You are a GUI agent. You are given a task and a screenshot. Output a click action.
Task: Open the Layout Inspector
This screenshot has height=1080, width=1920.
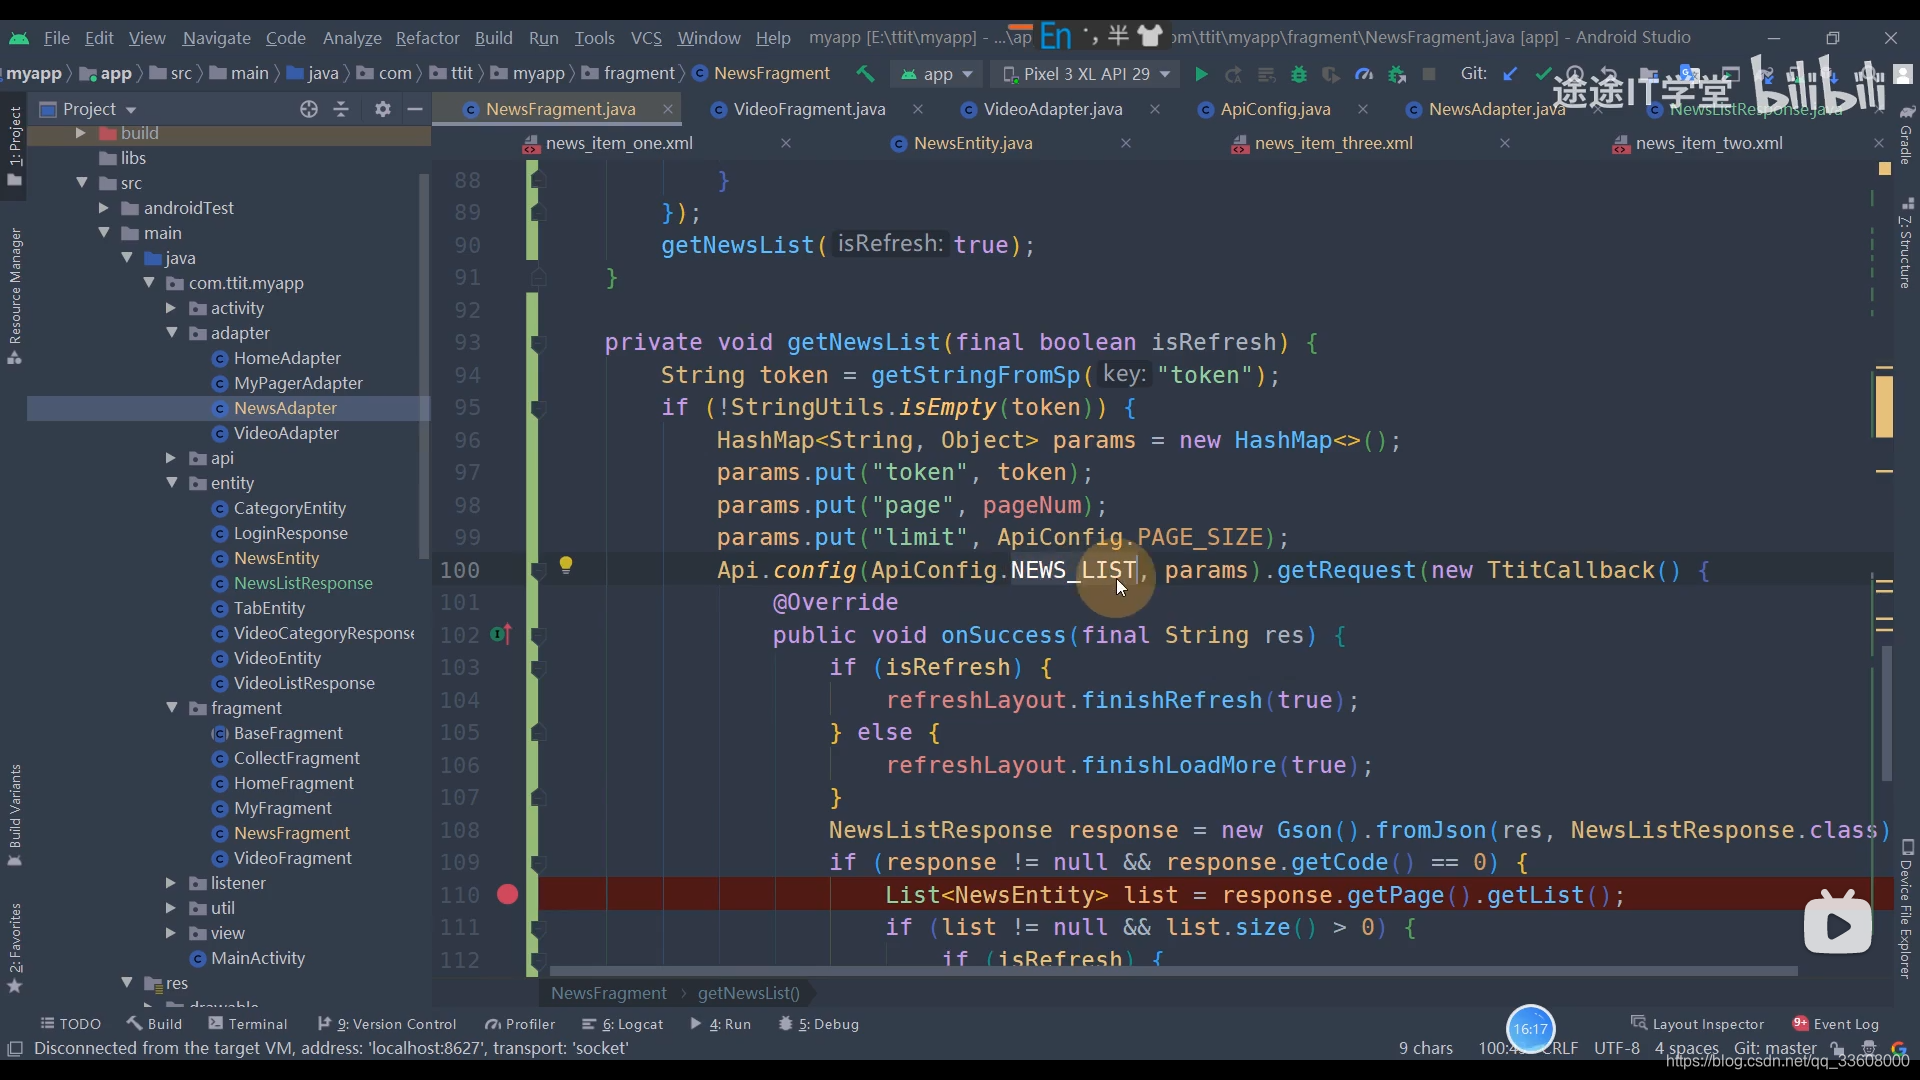coord(1697,1024)
